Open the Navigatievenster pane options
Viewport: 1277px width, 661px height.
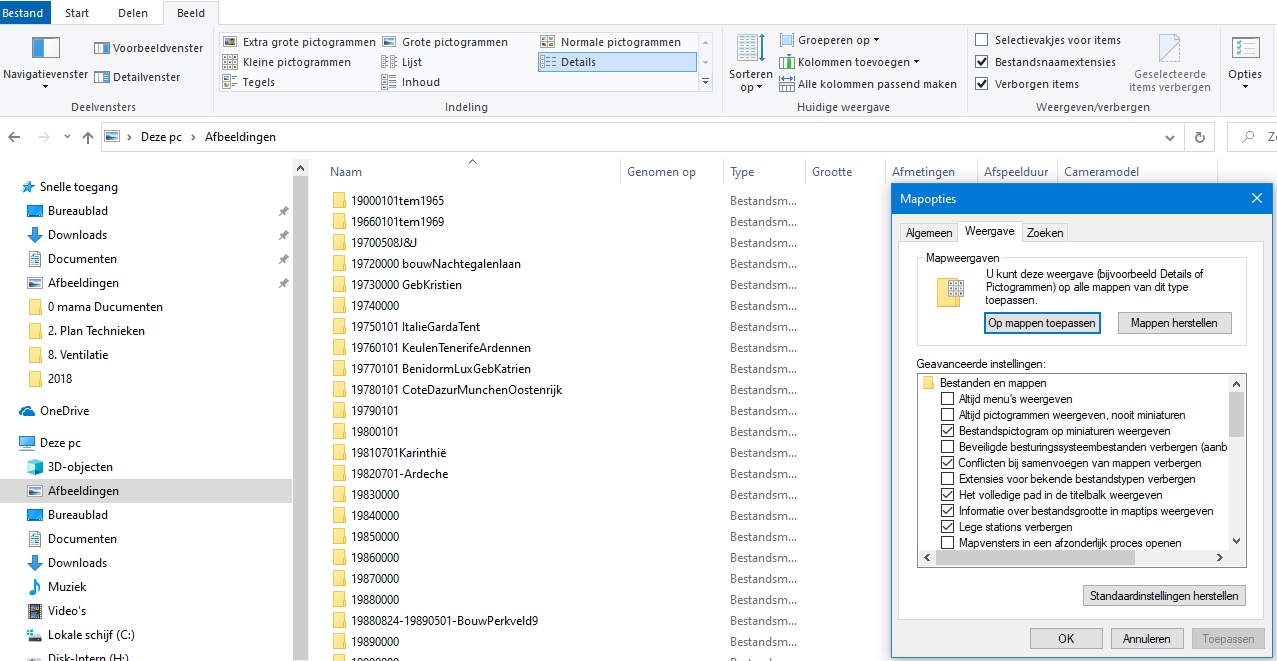tap(45, 62)
